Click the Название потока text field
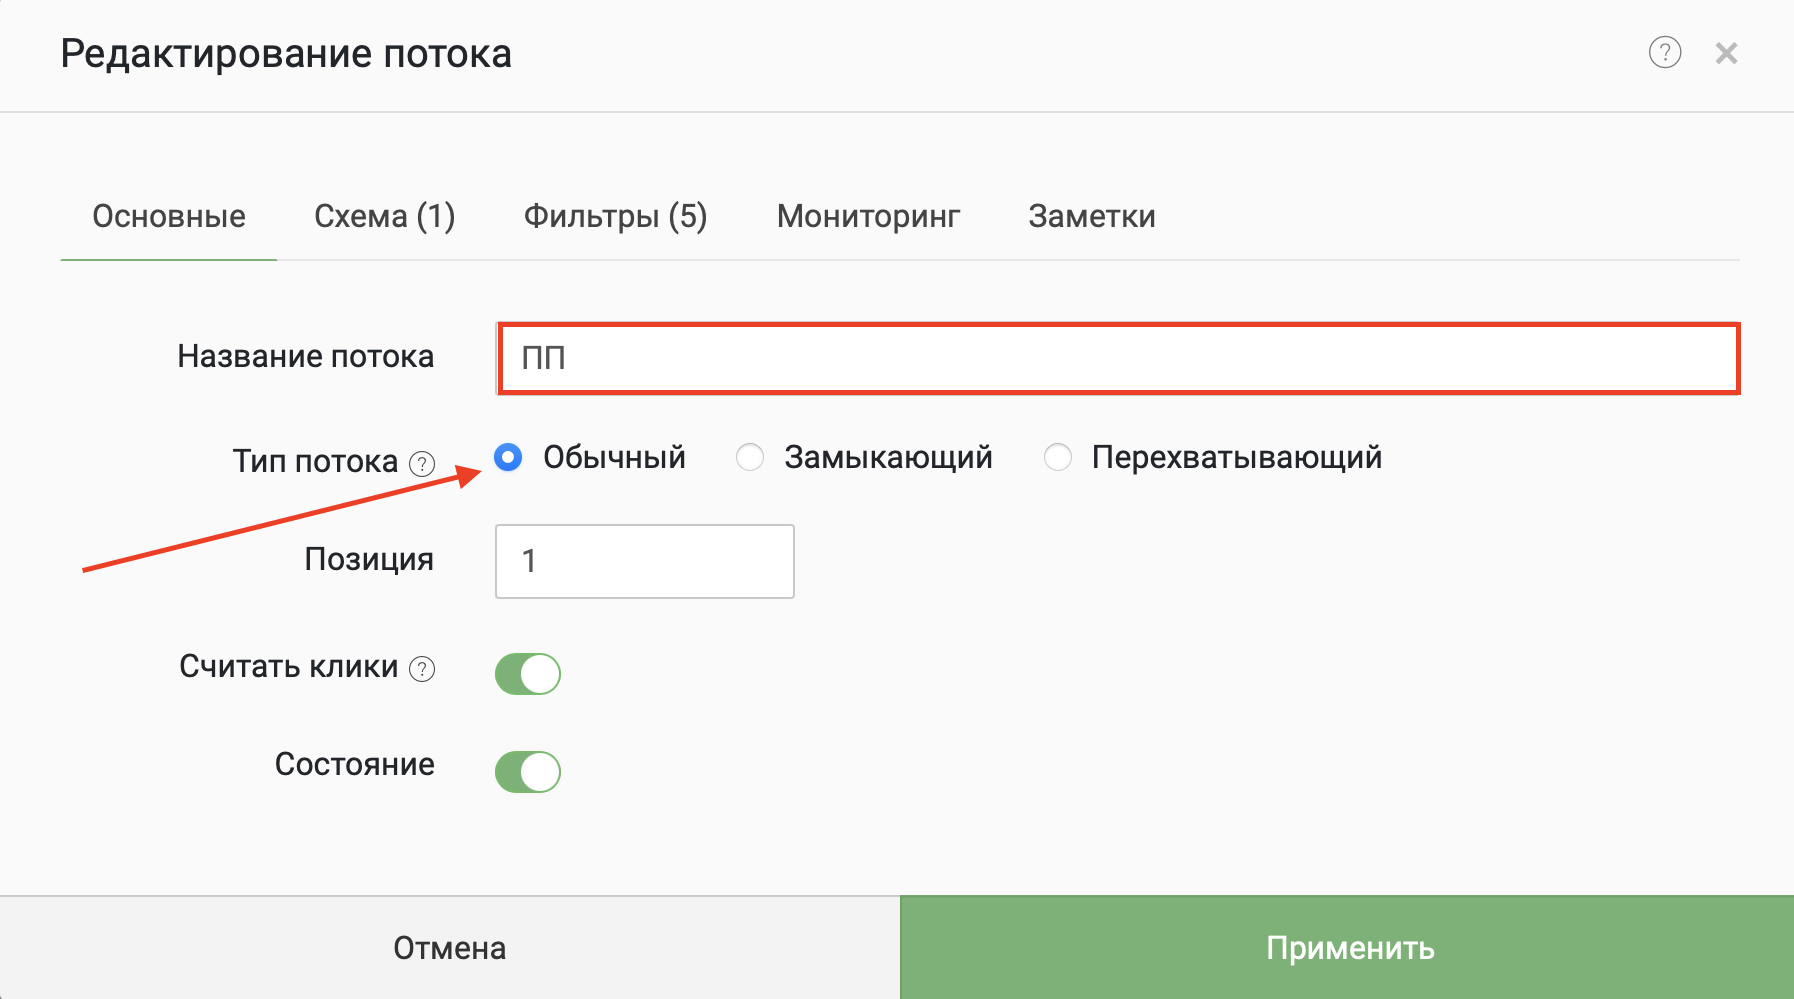 click(x=1118, y=359)
